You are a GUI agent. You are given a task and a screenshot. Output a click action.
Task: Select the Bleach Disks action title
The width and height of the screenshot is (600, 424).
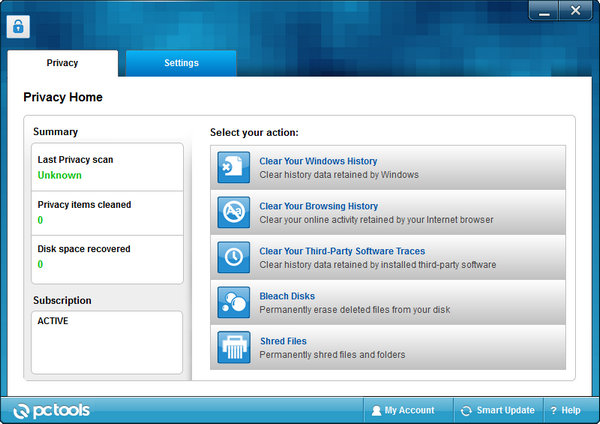[287, 296]
